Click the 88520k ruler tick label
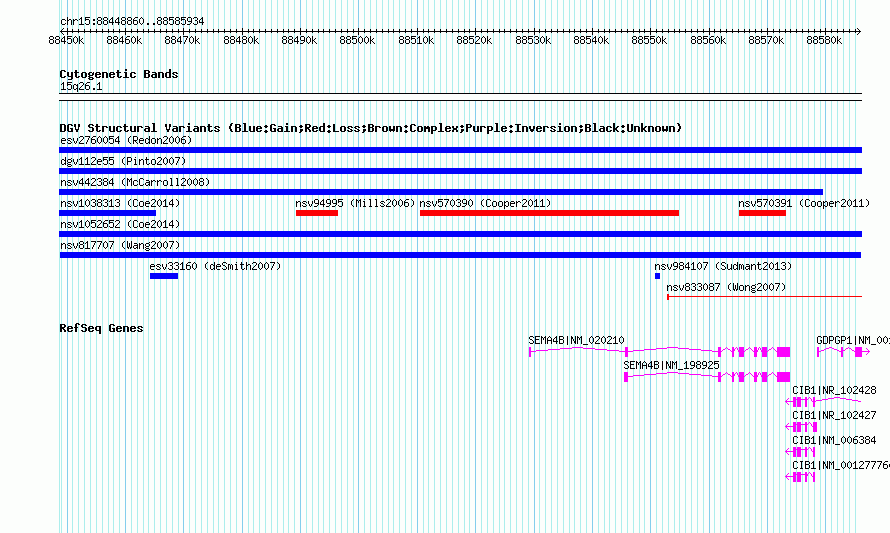 (474, 40)
